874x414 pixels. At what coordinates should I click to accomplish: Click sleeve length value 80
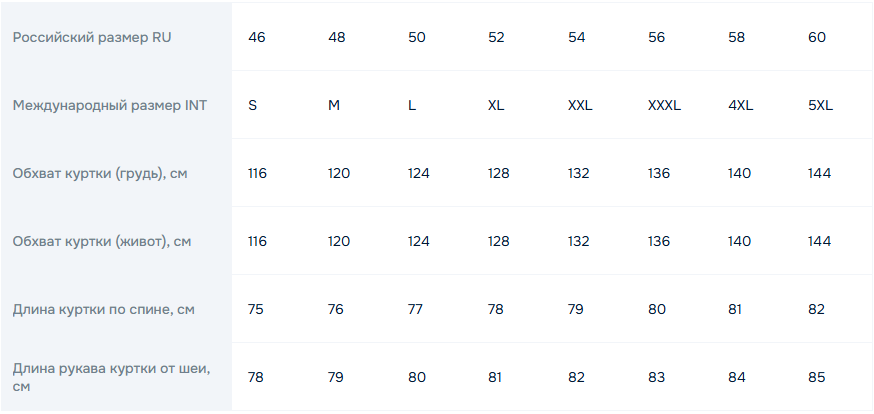point(417,377)
